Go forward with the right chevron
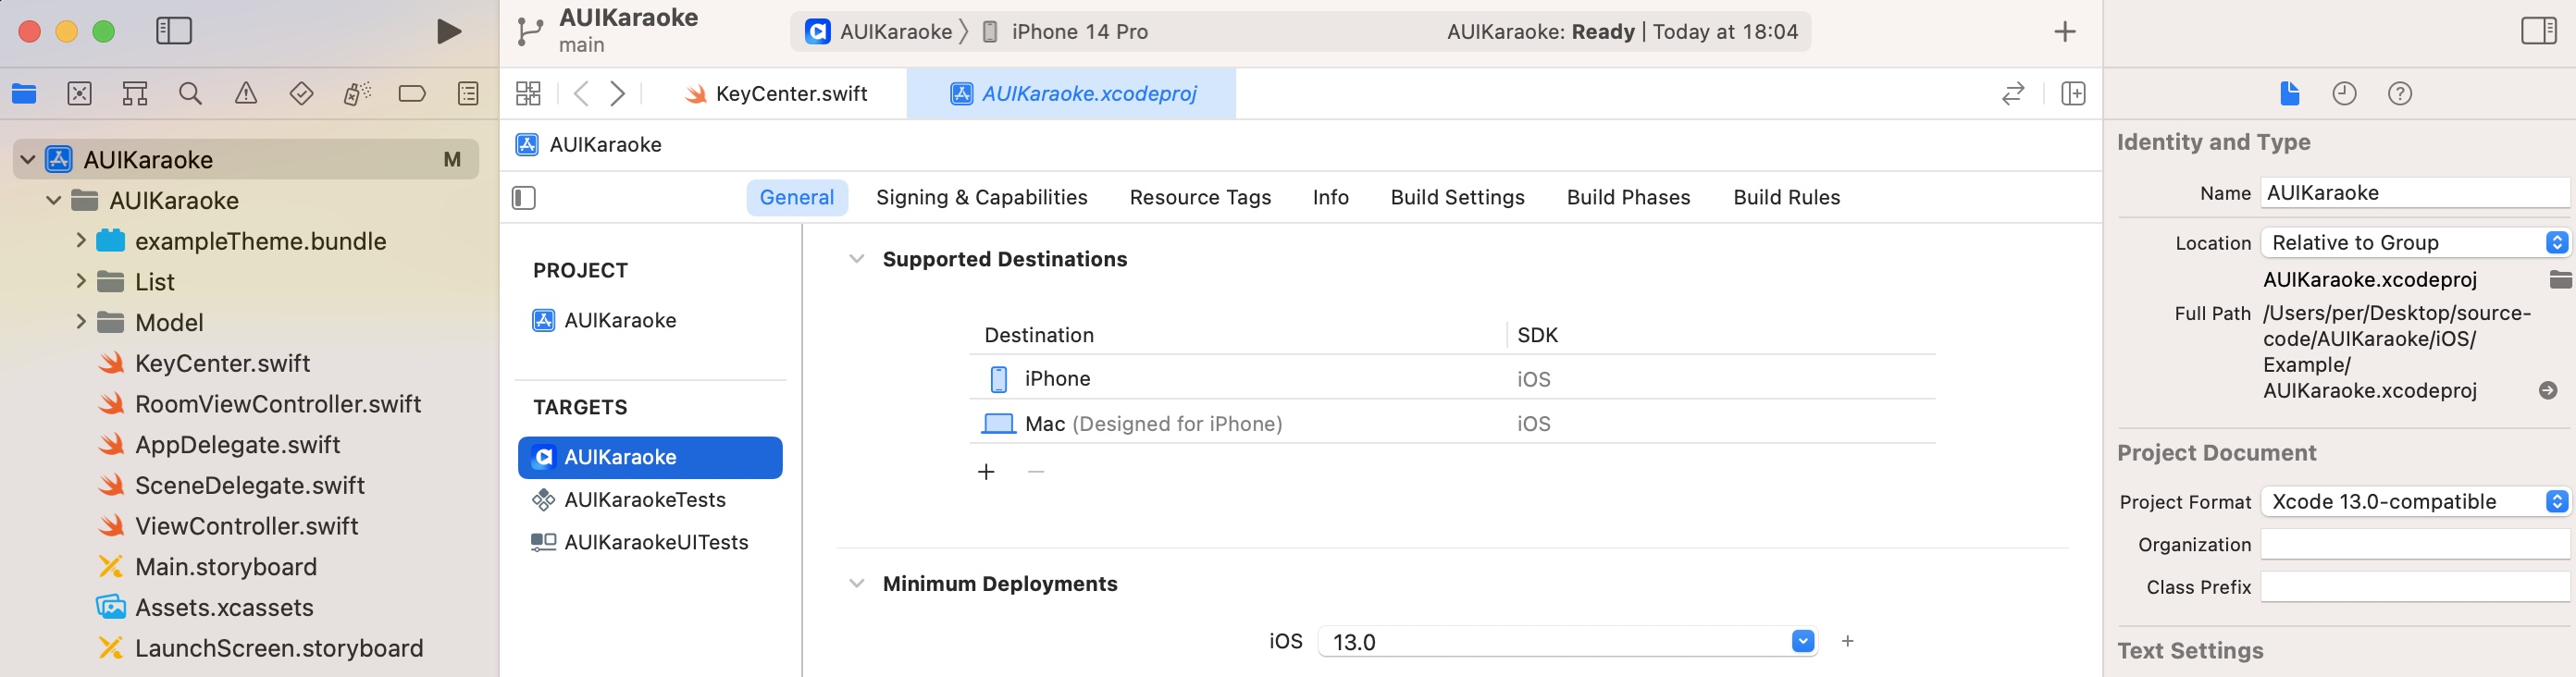The height and width of the screenshot is (677, 2576). [618, 94]
